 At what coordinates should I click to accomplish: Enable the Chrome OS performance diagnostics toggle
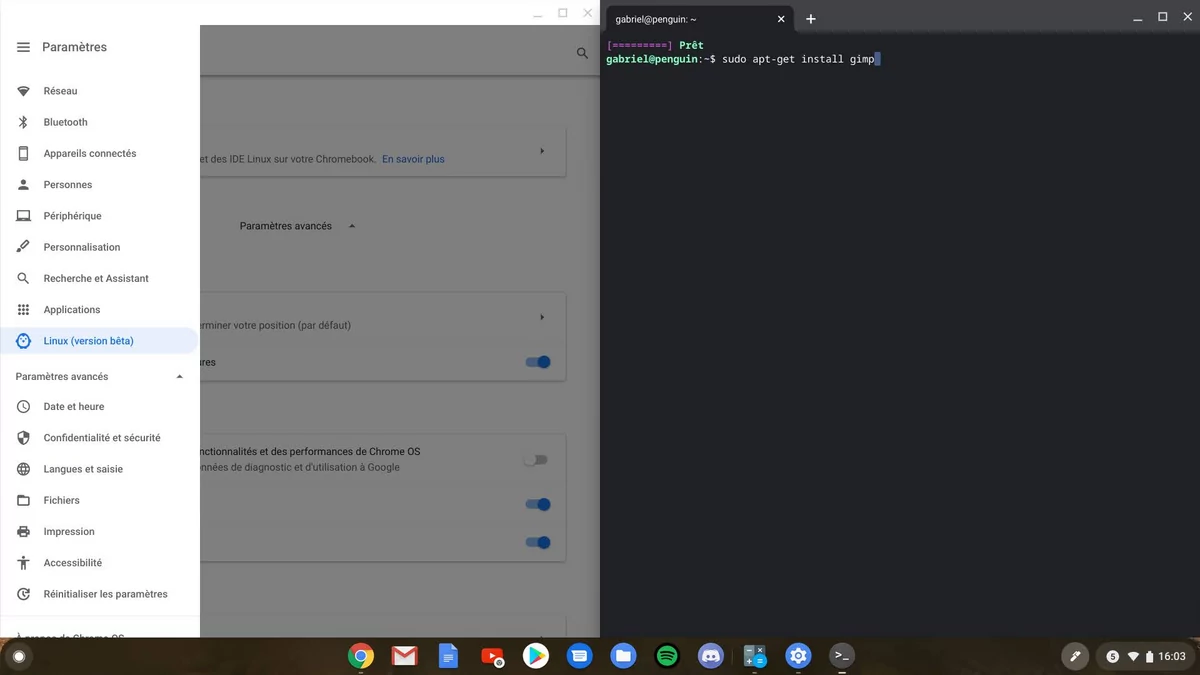point(536,460)
